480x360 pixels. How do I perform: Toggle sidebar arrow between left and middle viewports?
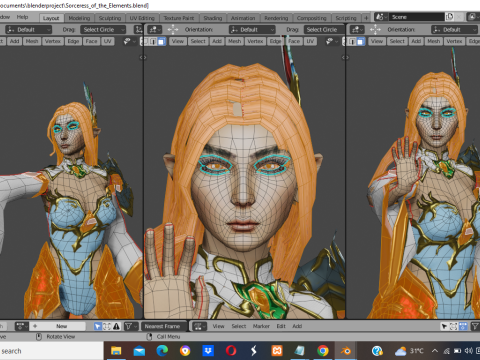click(143, 58)
